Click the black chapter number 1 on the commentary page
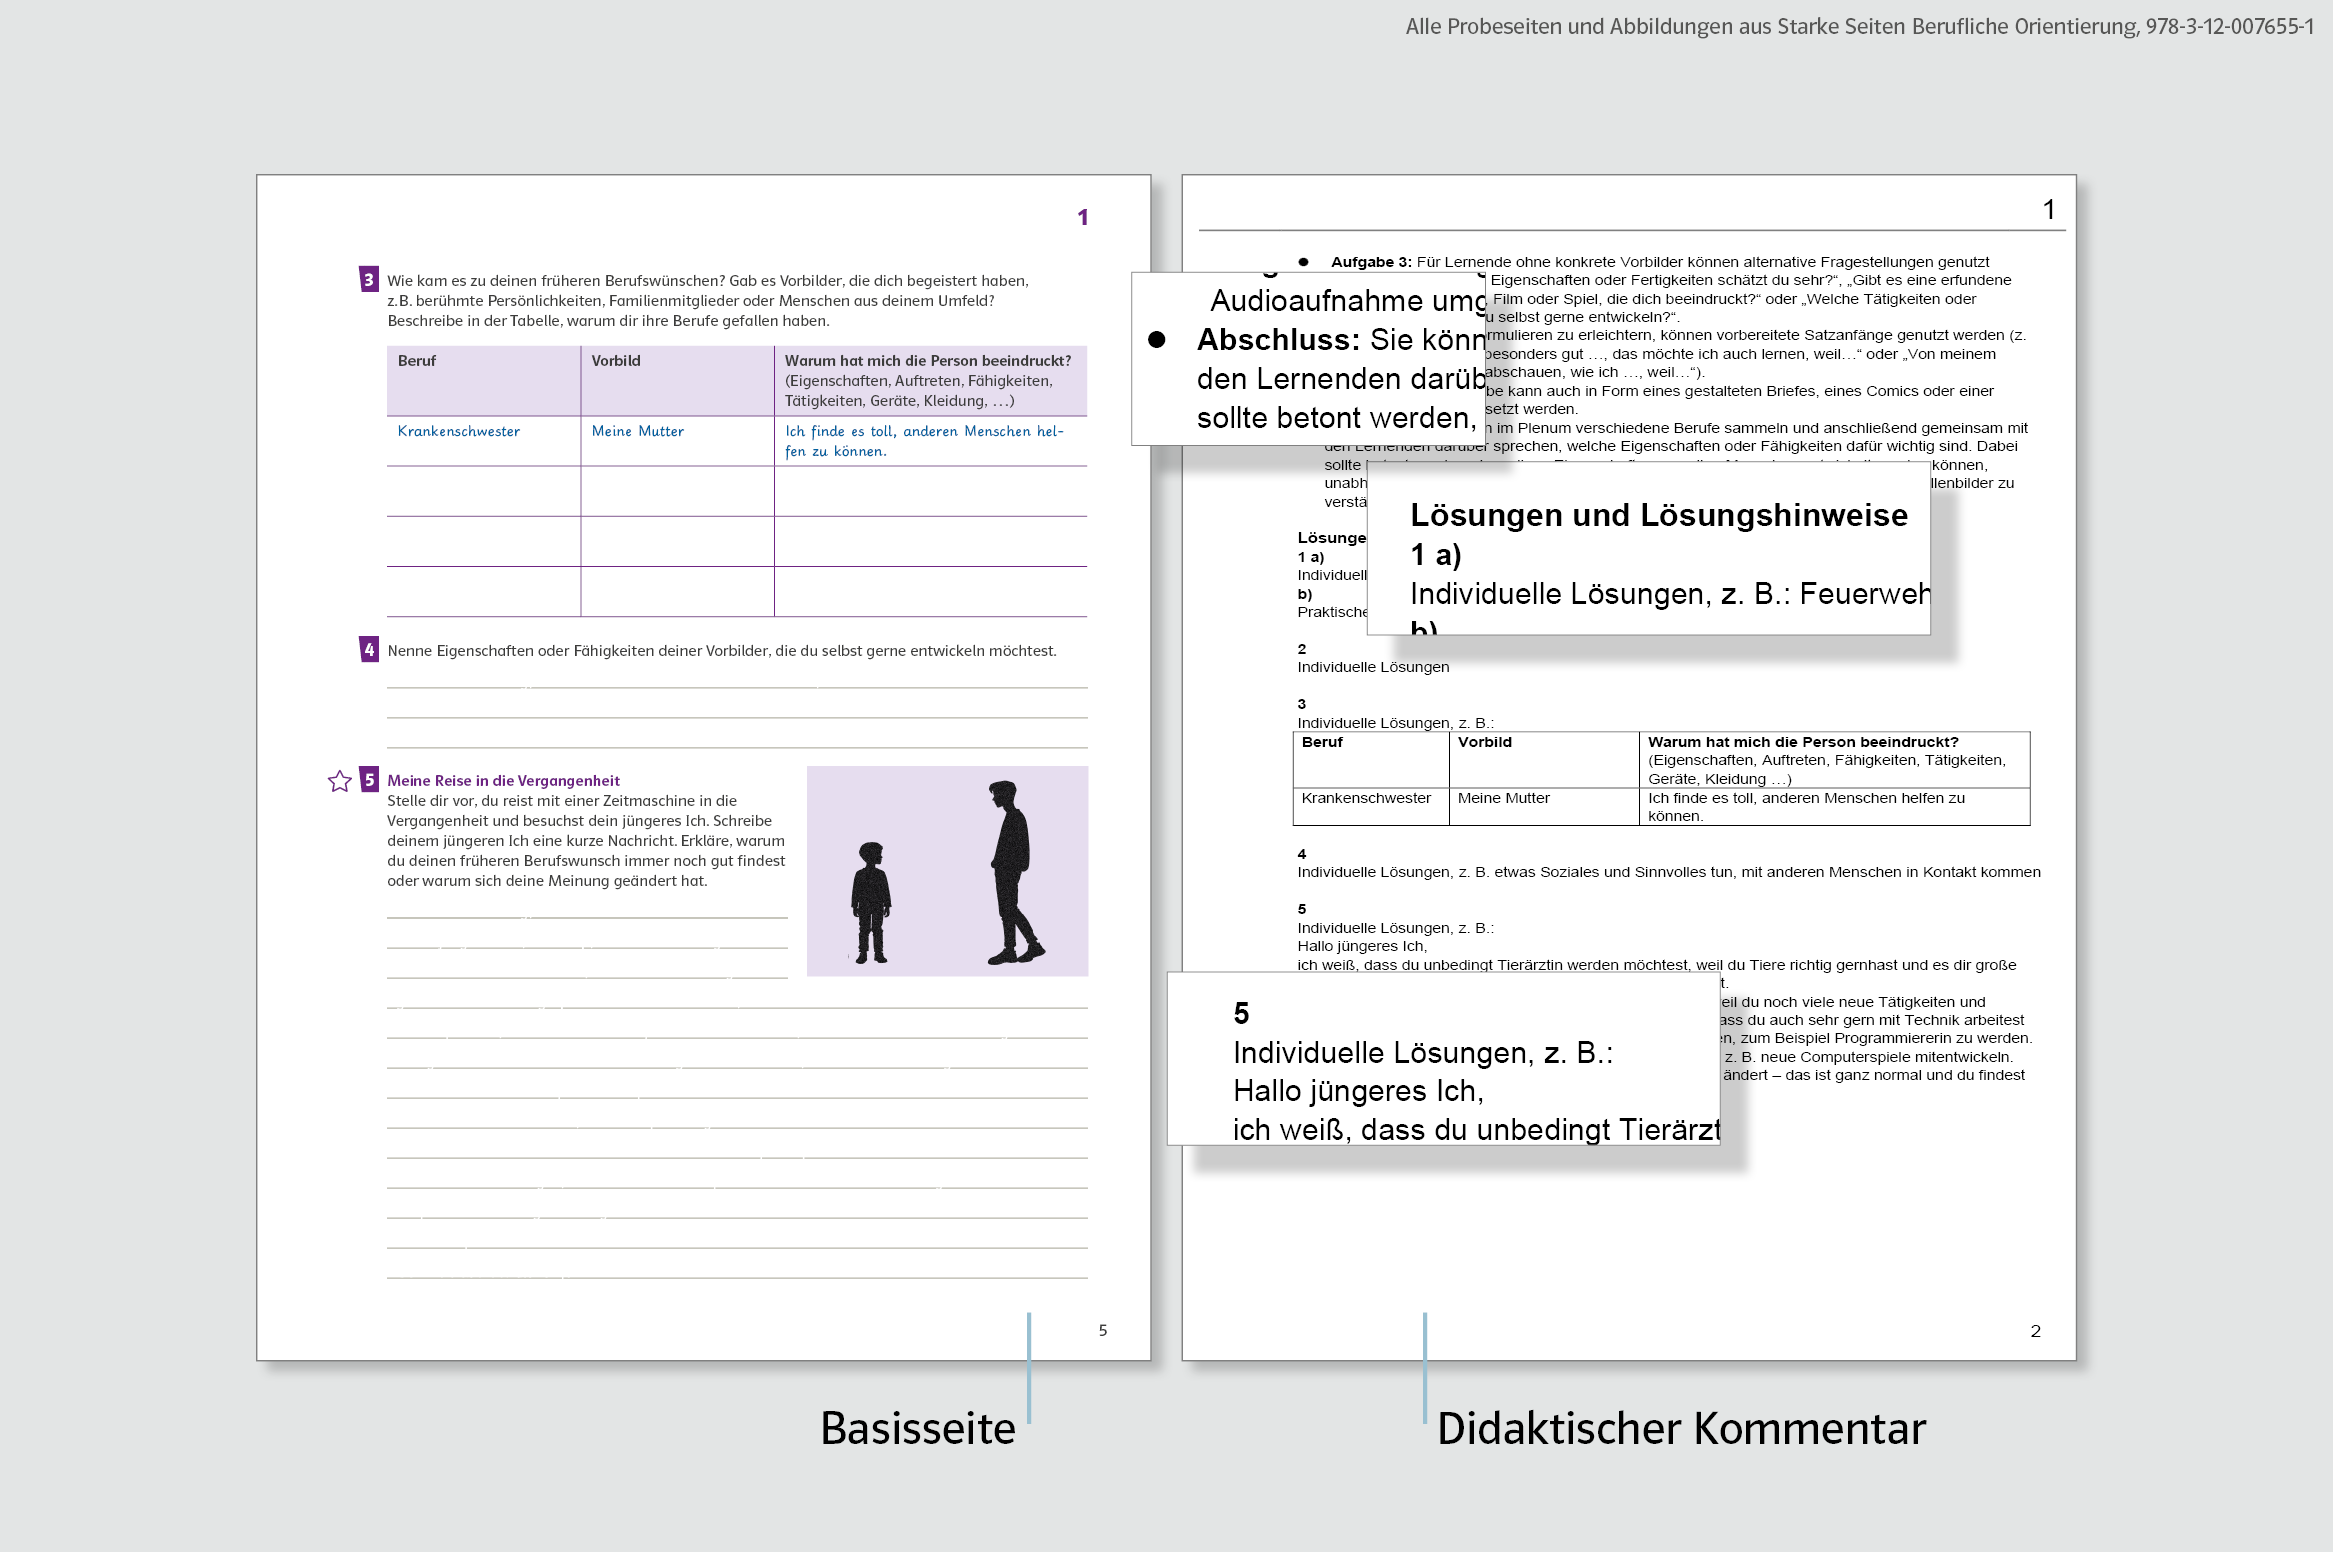The image size is (2333, 1552). 2049,209
